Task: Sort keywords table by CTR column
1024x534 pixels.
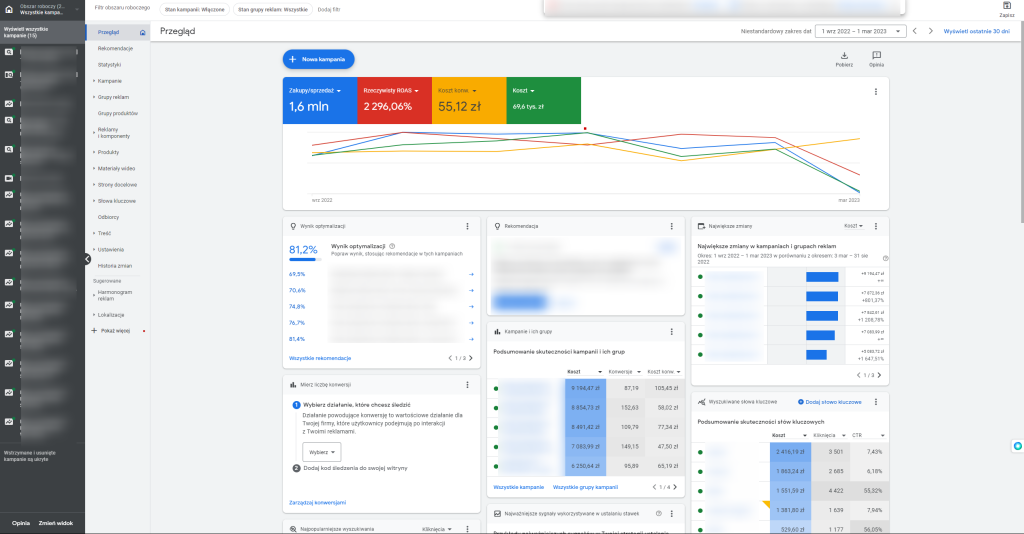Action: point(868,435)
